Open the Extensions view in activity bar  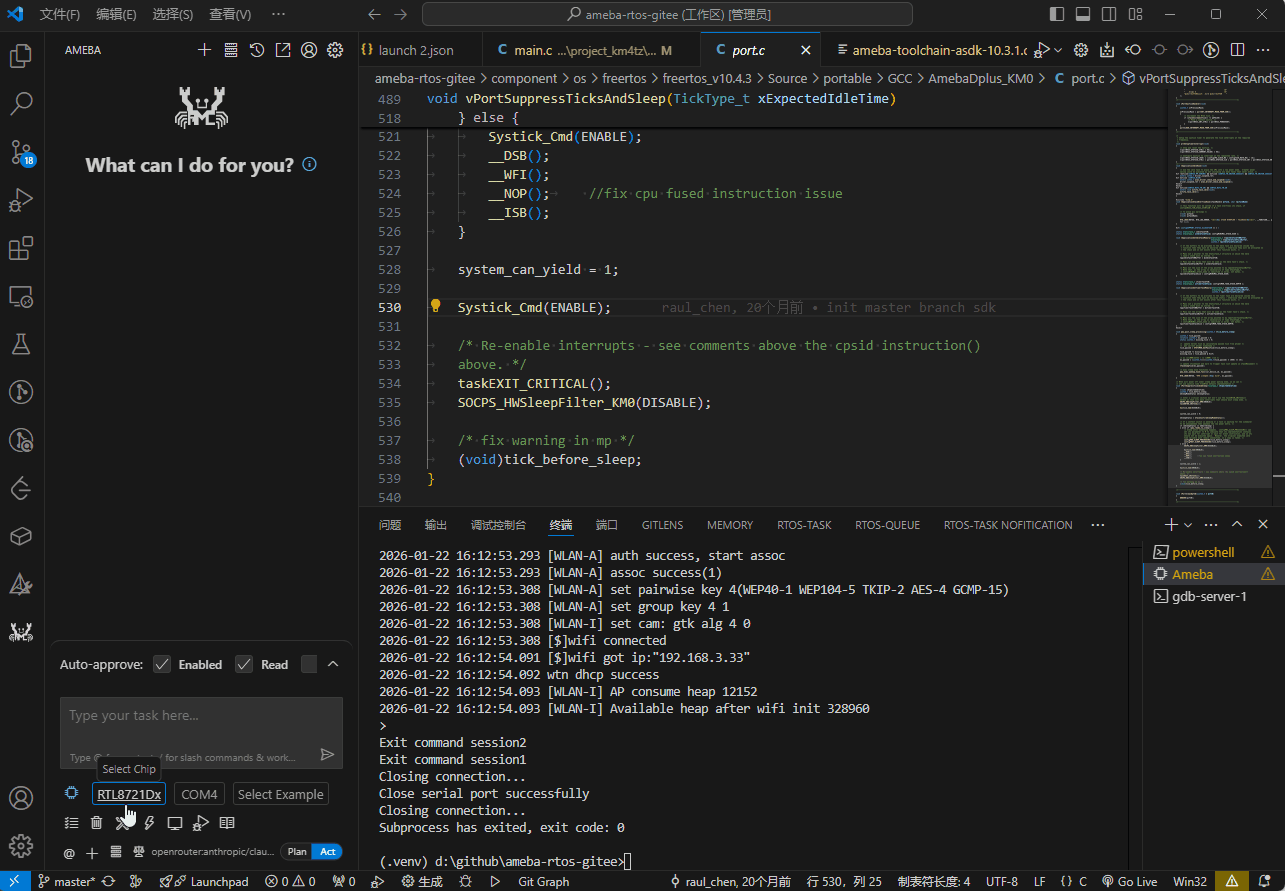point(21,248)
